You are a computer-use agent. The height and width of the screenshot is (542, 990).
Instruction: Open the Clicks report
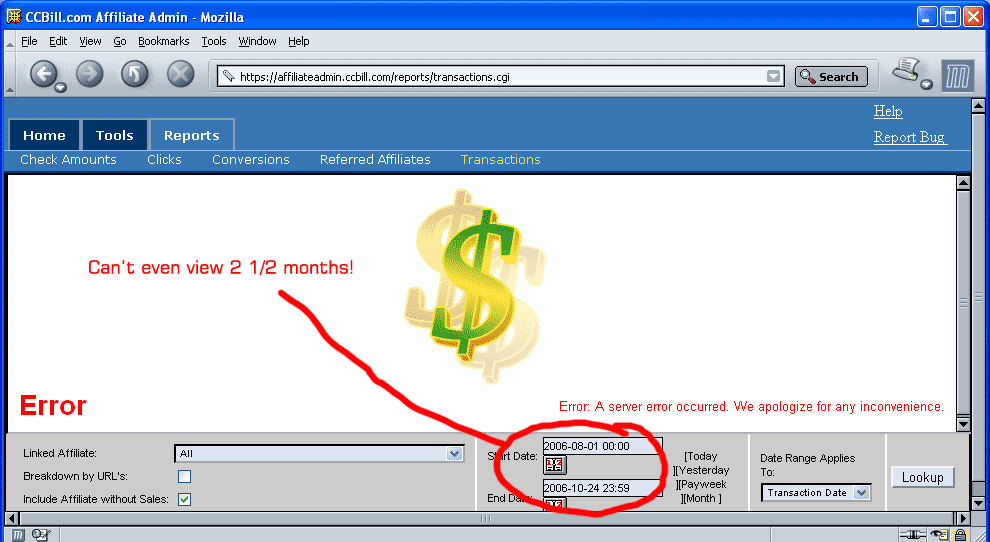click(x=164, y=160)
